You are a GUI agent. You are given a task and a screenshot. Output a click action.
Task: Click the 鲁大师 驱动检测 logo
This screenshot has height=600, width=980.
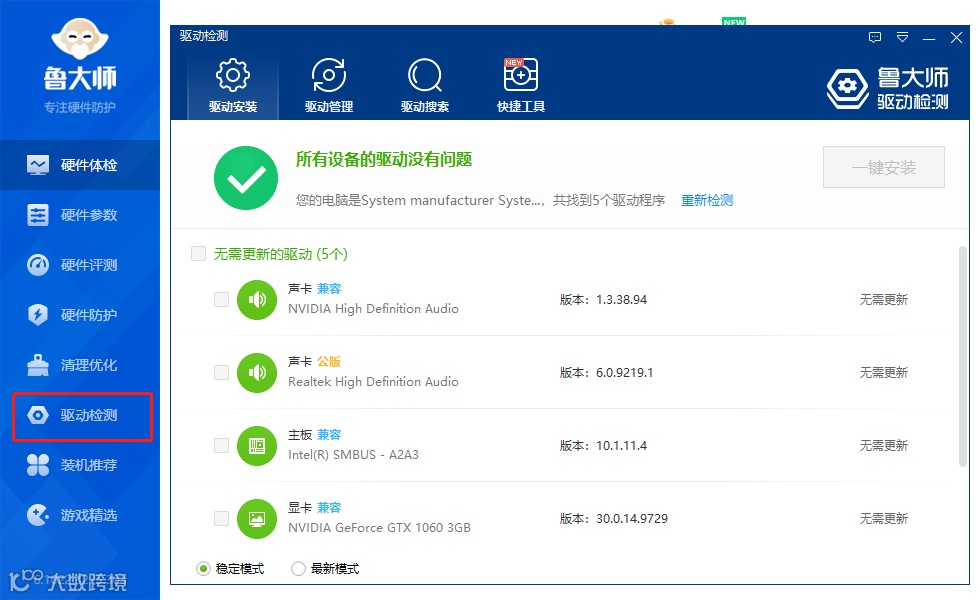(888, 88)
